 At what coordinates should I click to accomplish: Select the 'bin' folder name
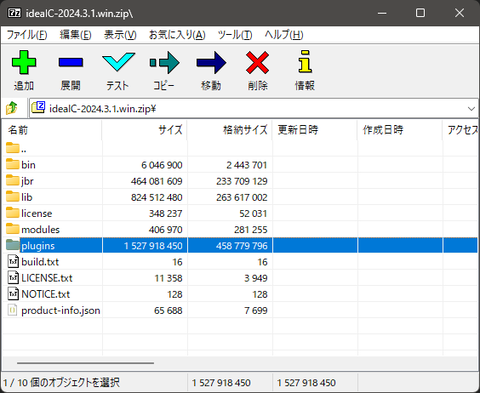28,165
